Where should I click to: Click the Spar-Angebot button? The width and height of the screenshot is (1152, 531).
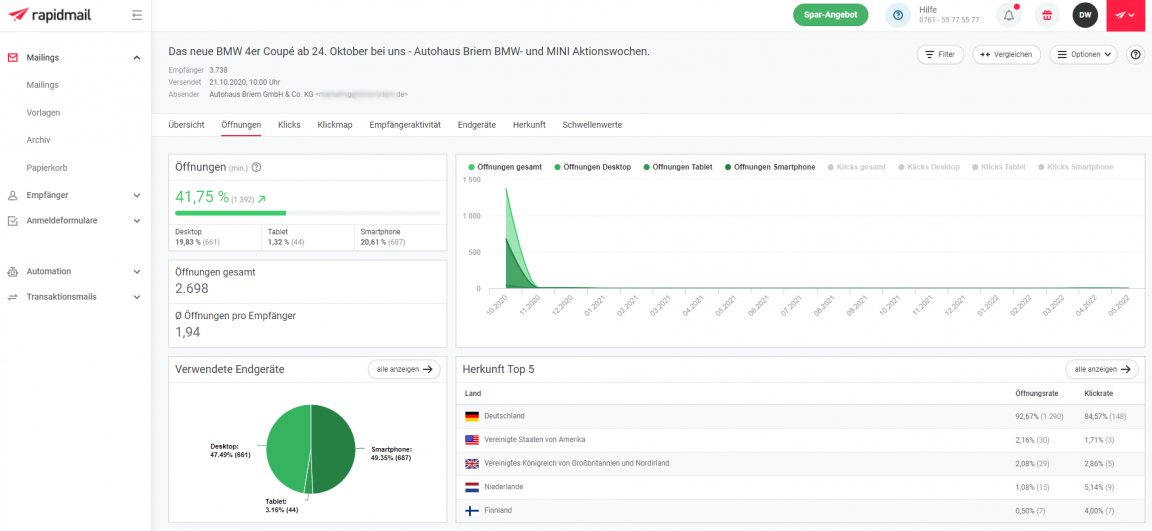pyautogui.click(x=830, y=15)
